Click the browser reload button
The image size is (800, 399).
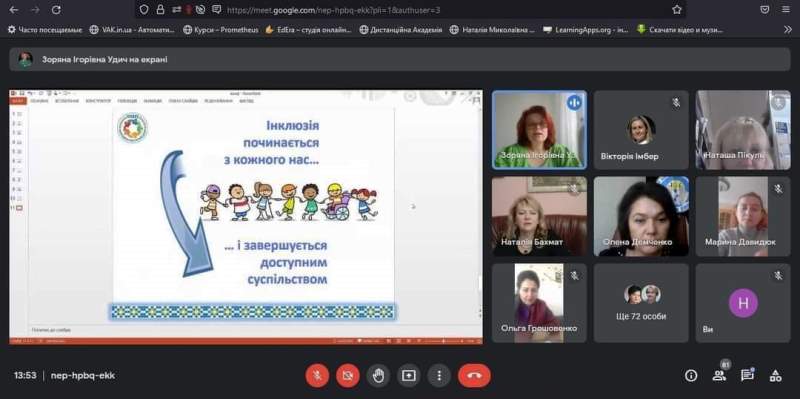tap(56, 10)
